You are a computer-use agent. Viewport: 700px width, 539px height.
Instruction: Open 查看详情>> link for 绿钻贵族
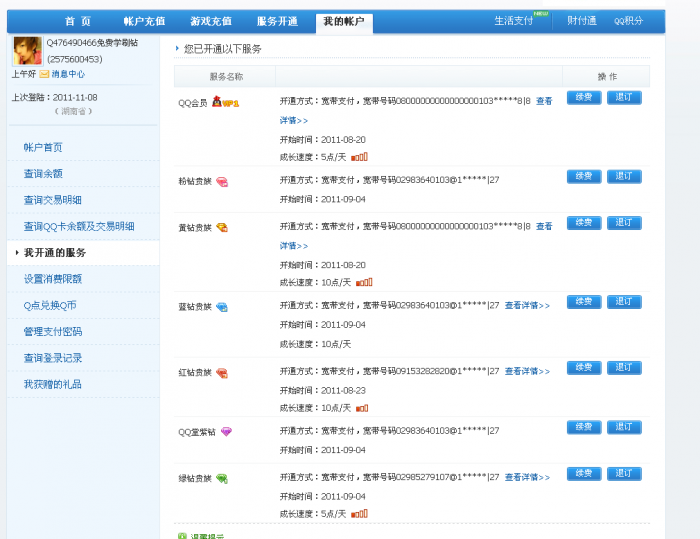pyautogui.click(x=527, y=477)
